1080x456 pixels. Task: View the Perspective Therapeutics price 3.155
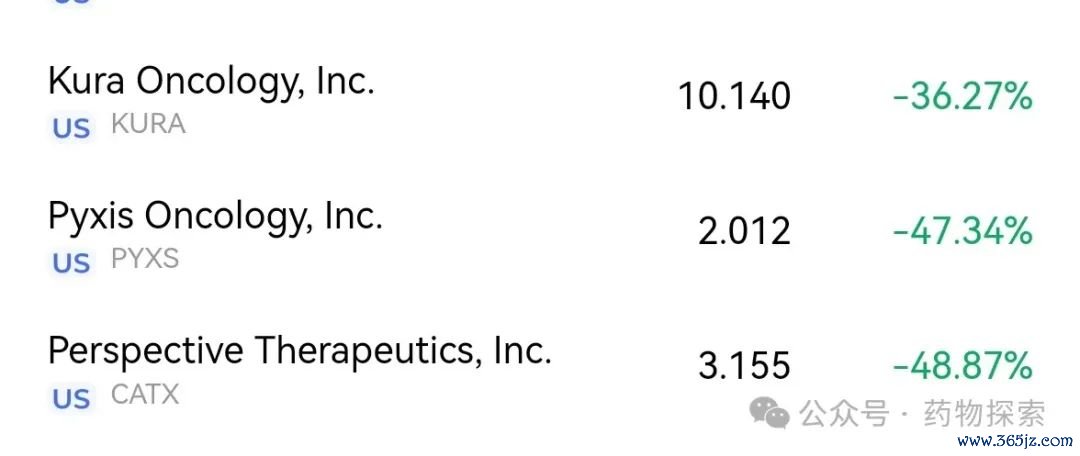(745, 366)
